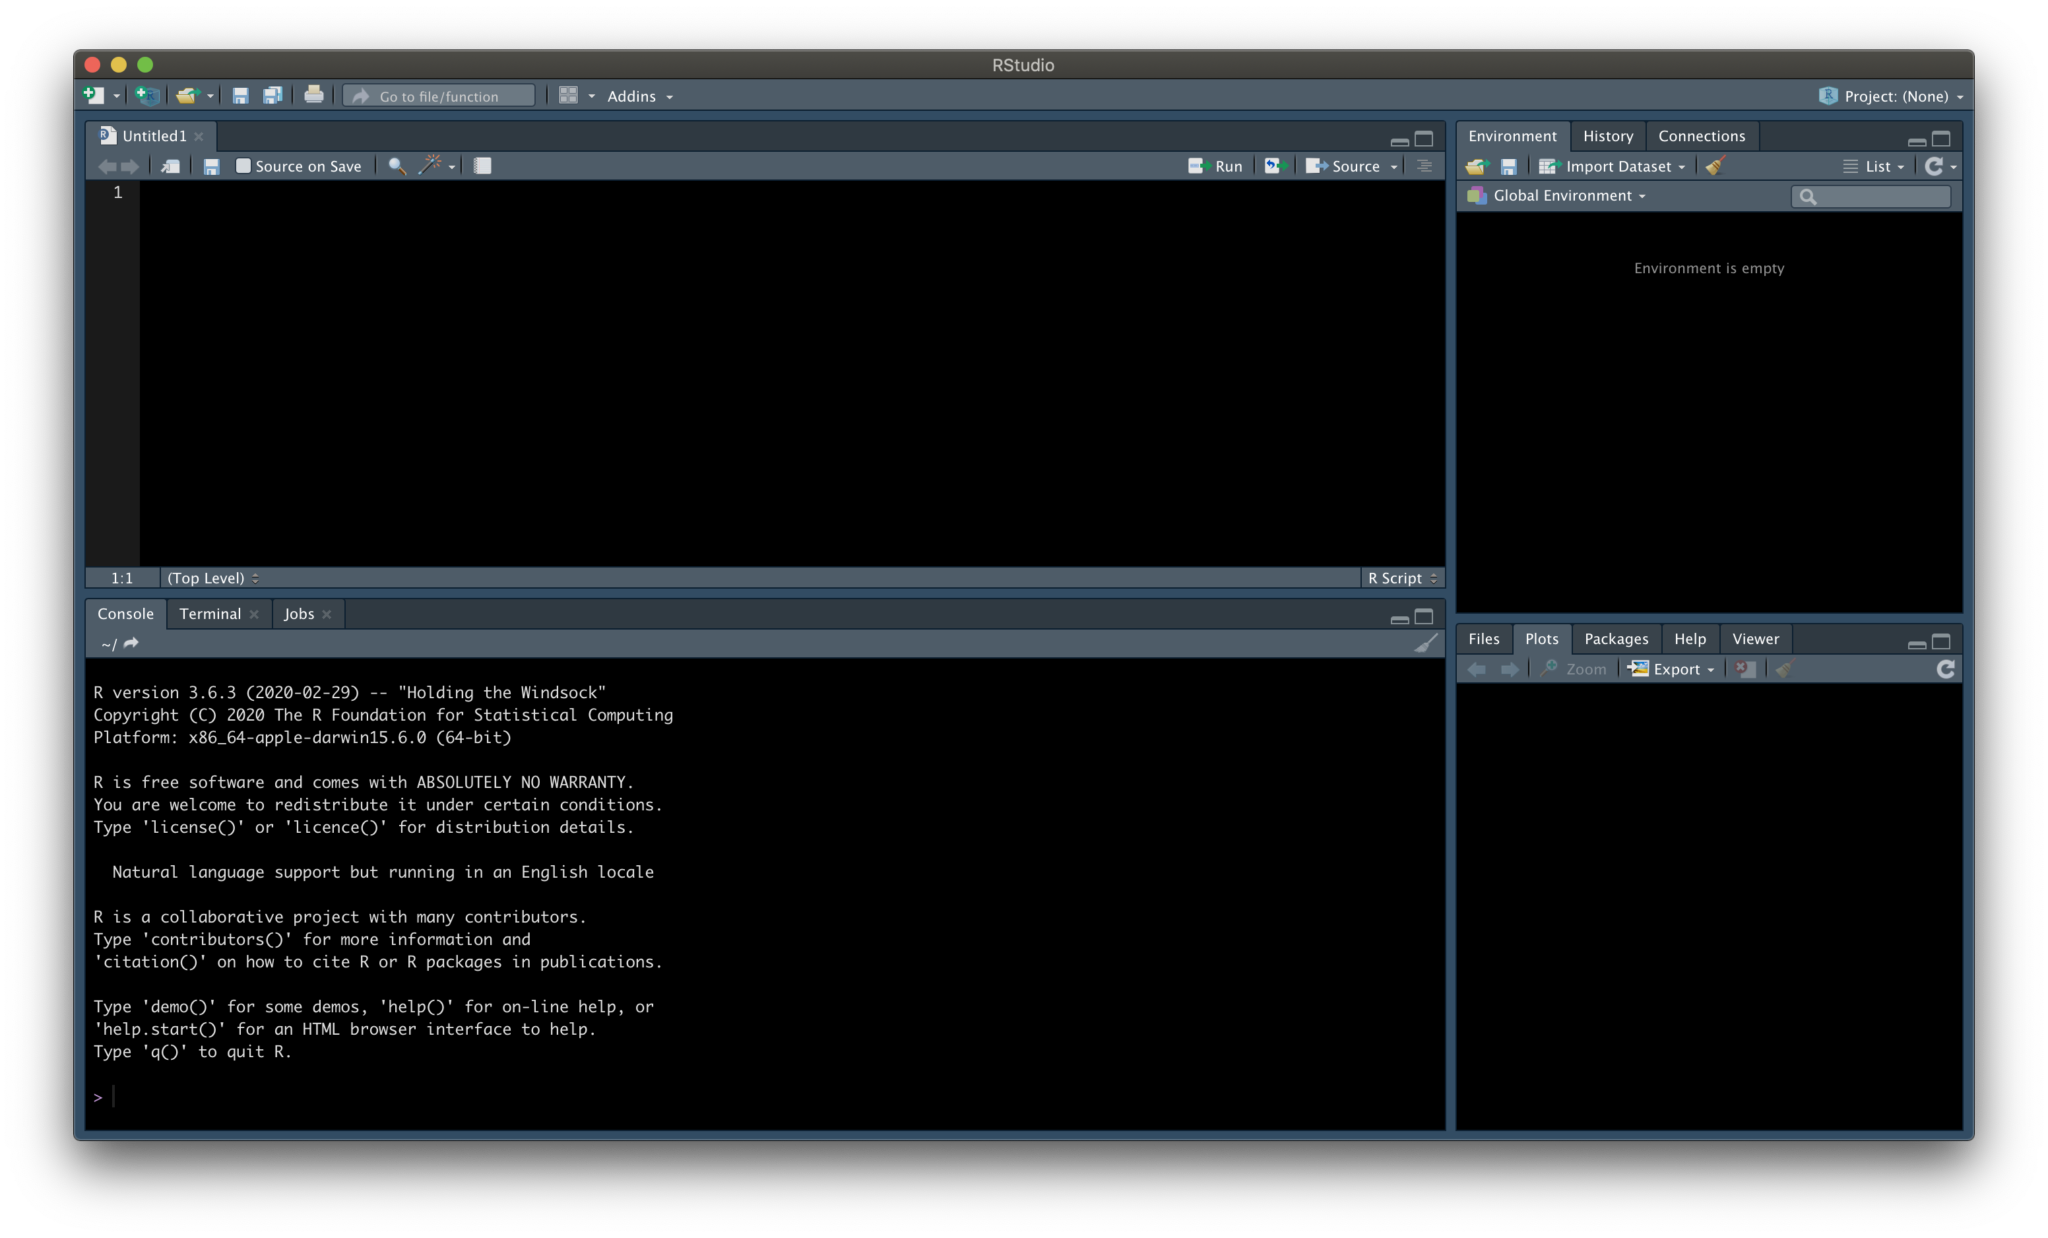Image resolution: width=2048 pixels, height=1238 pixels.
Task: Open the (Top Level) scope selector
Action: click(213, 578)
